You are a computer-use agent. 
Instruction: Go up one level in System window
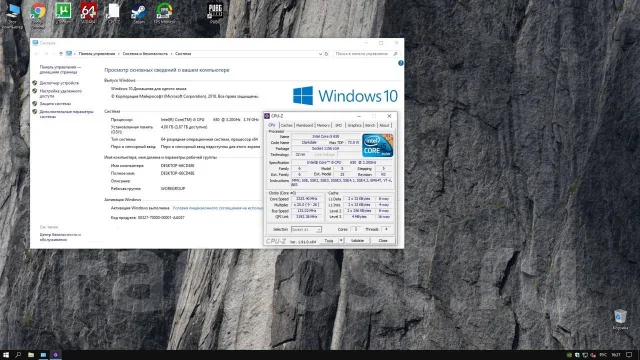[x=61, y=53]
